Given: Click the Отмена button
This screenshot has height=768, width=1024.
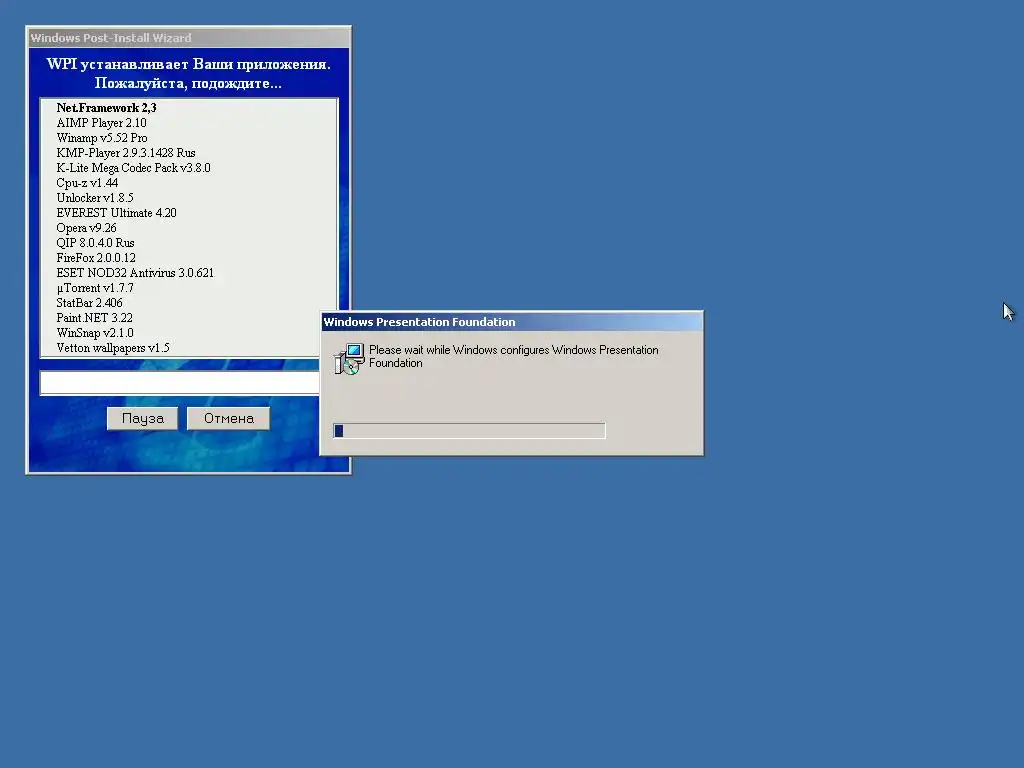Looking at the screenshot, I should coord(229,419).
